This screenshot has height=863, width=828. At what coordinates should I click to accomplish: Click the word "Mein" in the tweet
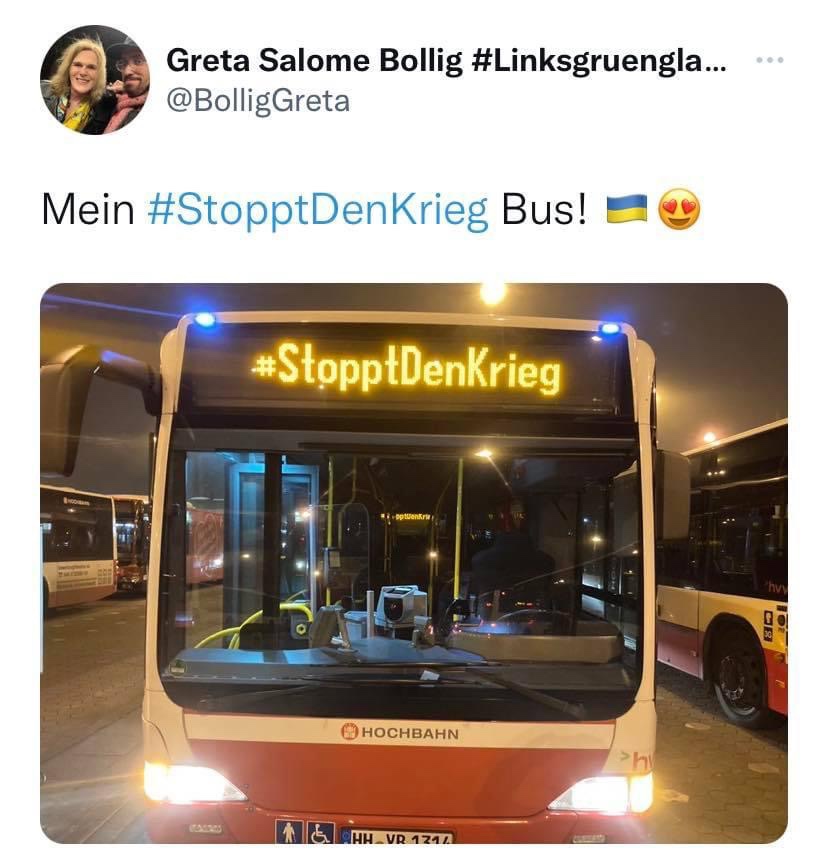[x=88, y=210]
